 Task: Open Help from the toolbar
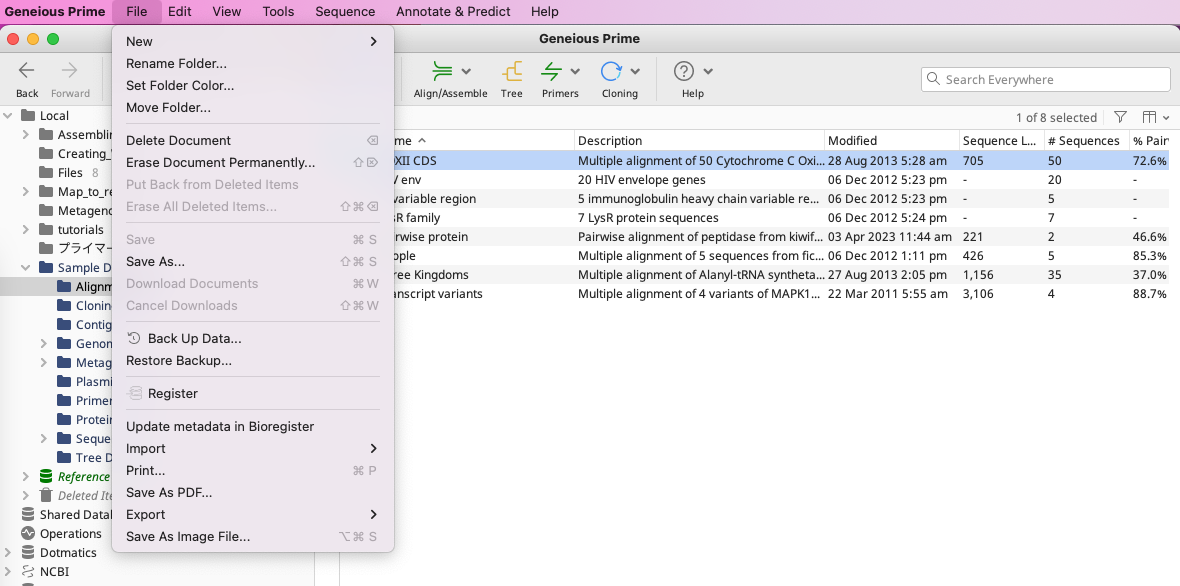tap(684, 72)
